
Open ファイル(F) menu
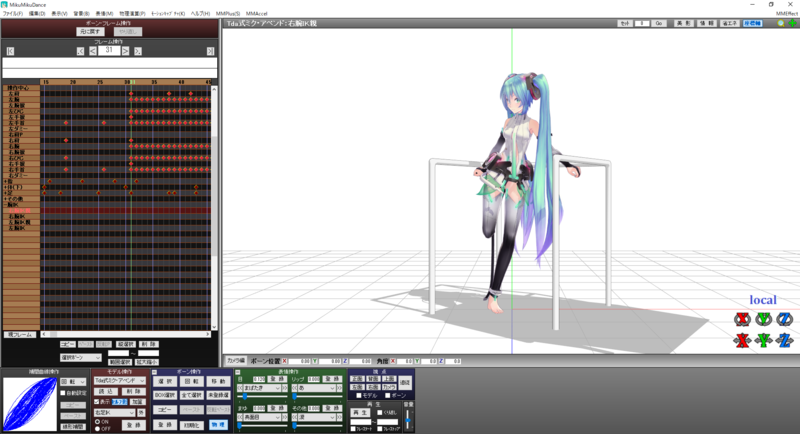pyautogui.click(x=13, y=14)
